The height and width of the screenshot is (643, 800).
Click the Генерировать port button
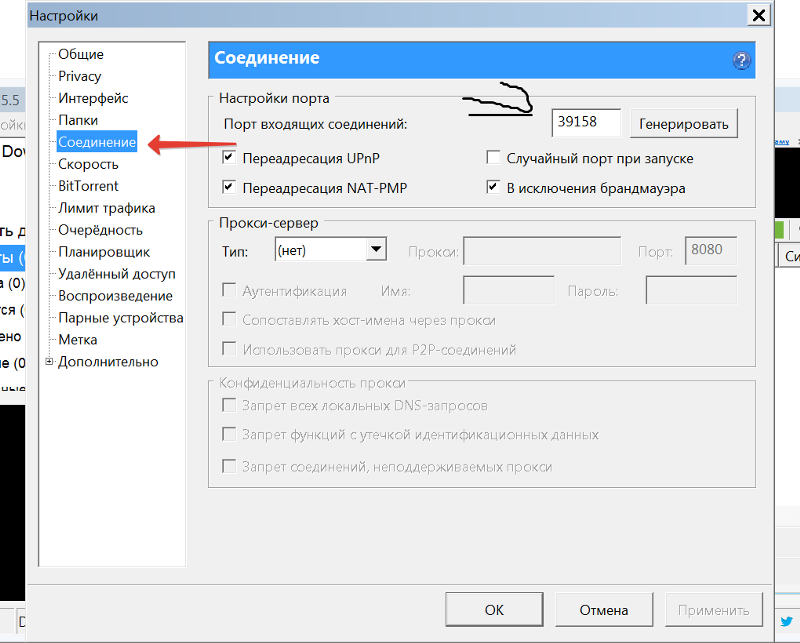coord(683,122)
